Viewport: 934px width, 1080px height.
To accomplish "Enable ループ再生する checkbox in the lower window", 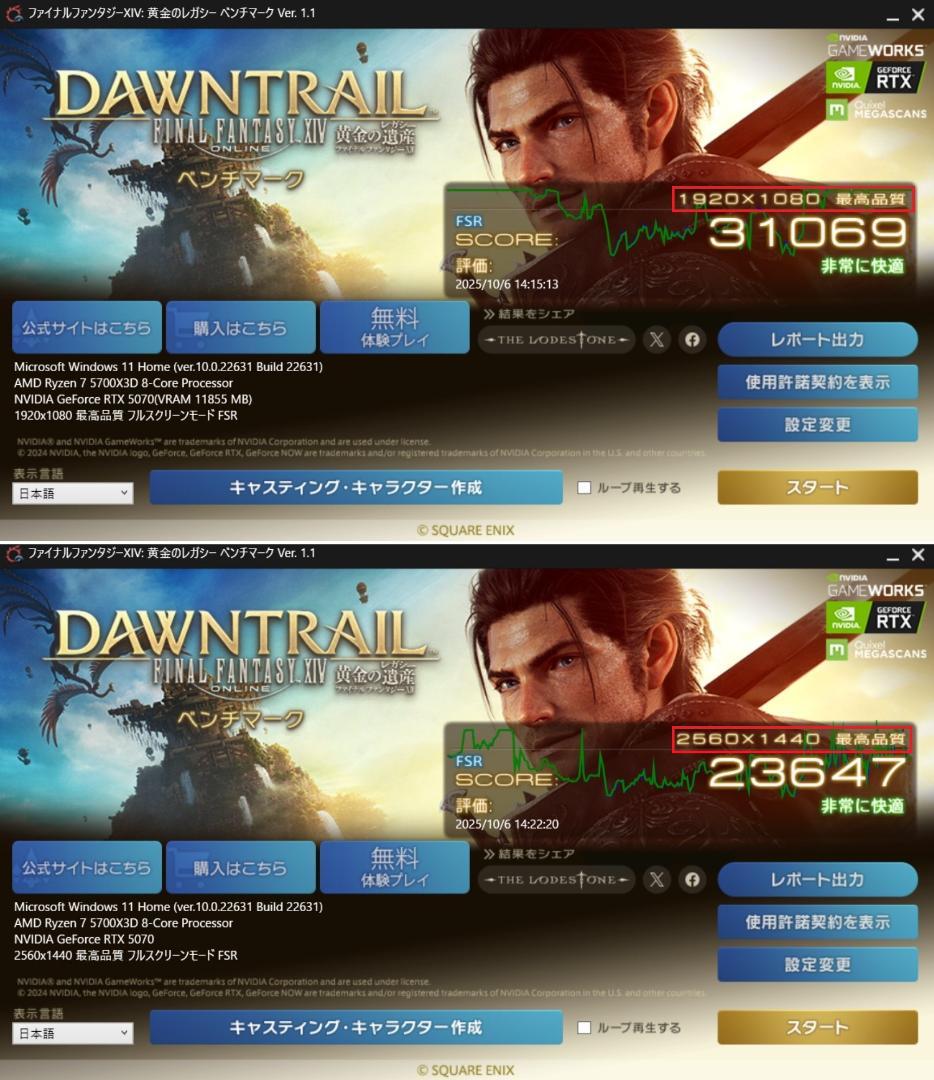I will pyautogui.click(x=584, y=1028).
